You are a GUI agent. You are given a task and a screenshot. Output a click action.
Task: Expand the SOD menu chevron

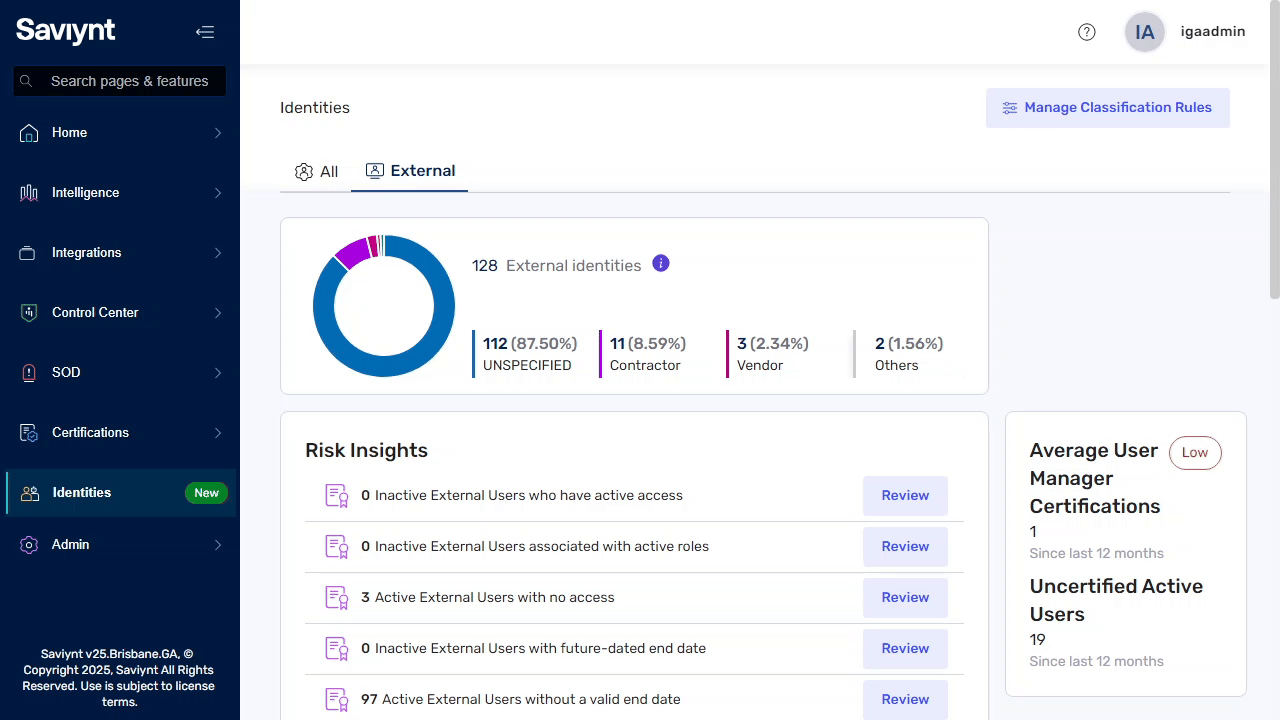(x=218, y=373)
